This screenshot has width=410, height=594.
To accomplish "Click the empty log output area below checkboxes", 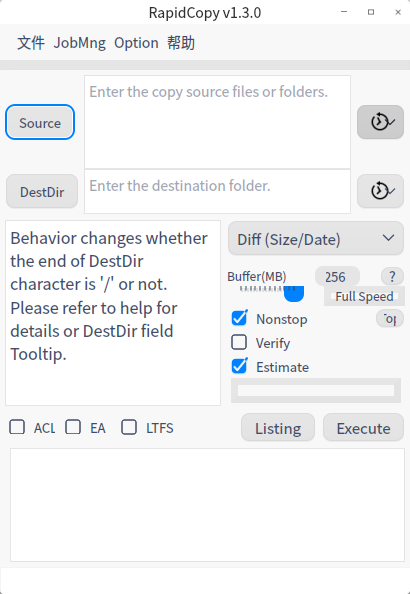I will click(x=207, y=505).
